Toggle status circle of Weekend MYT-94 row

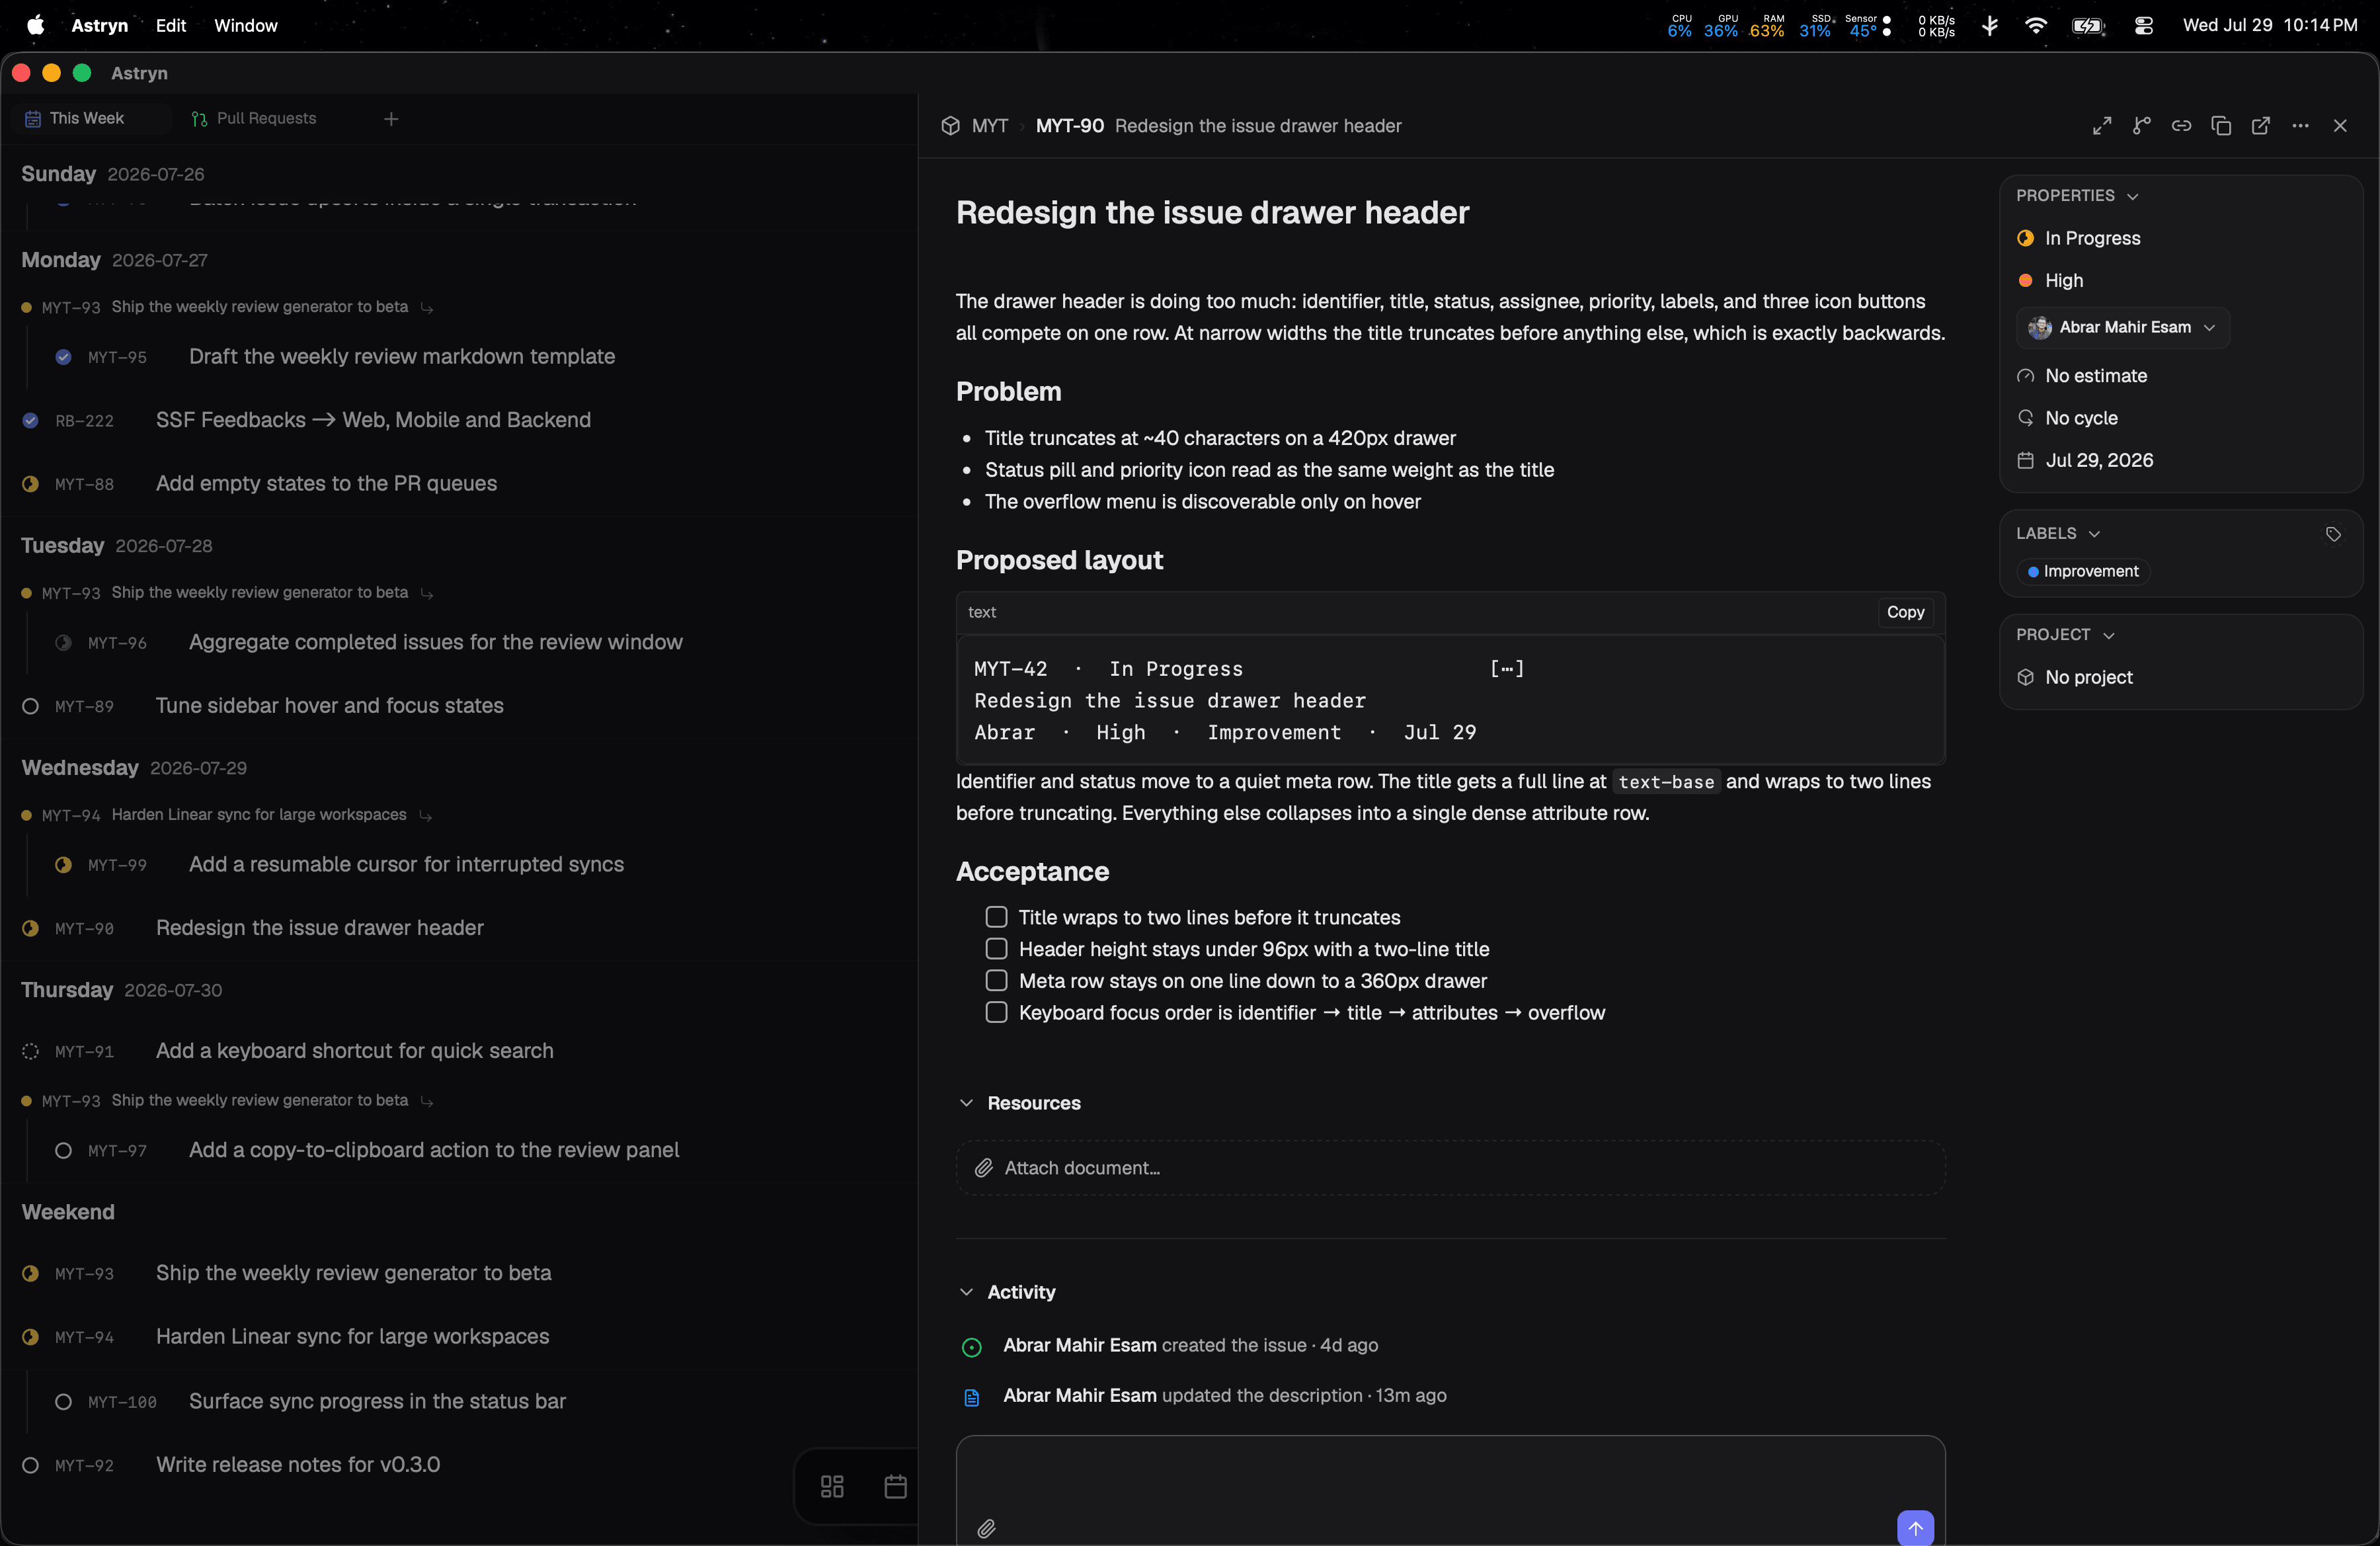(31, 1337)
